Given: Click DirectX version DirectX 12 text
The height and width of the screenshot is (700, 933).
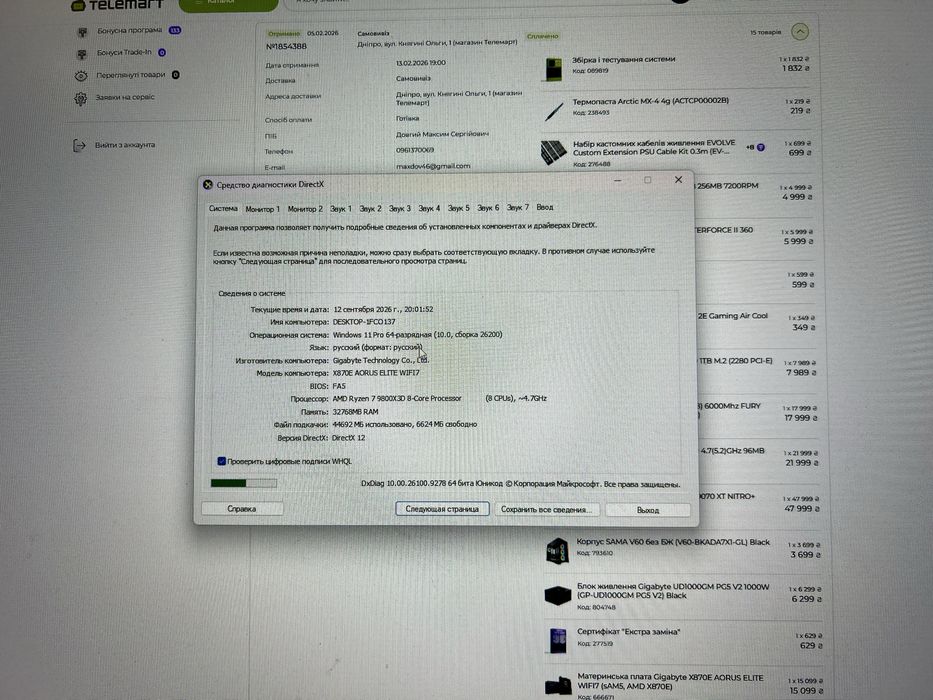Looking at the screenshot, I should click(348, 438).
